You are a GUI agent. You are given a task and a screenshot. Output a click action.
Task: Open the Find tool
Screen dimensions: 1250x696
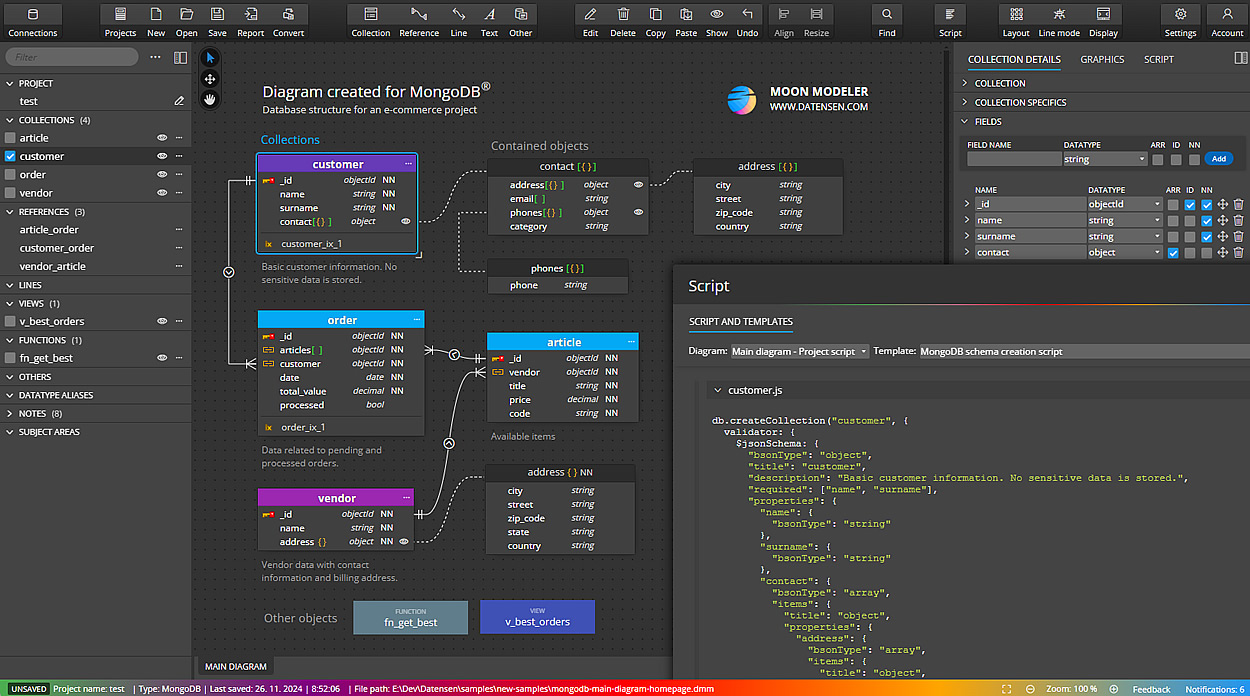887,21
